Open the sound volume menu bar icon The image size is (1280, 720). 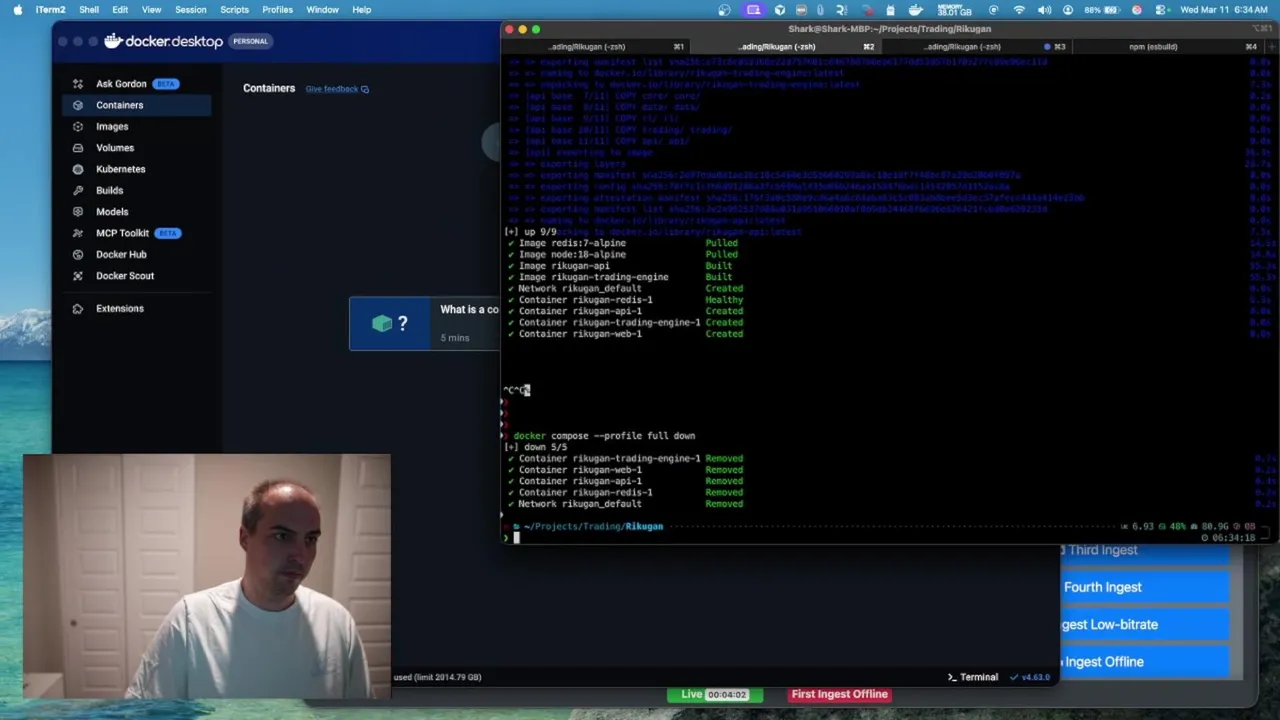pos(1044,10)
